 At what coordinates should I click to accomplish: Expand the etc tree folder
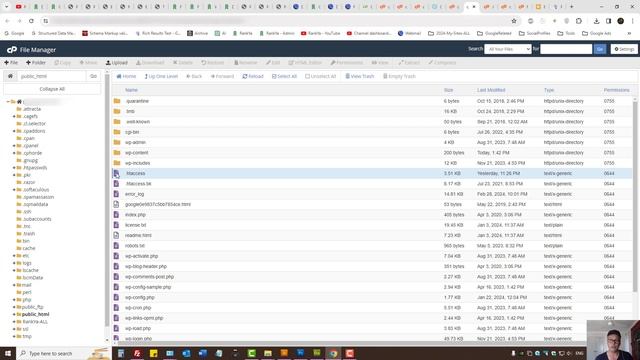coord(14,256)
